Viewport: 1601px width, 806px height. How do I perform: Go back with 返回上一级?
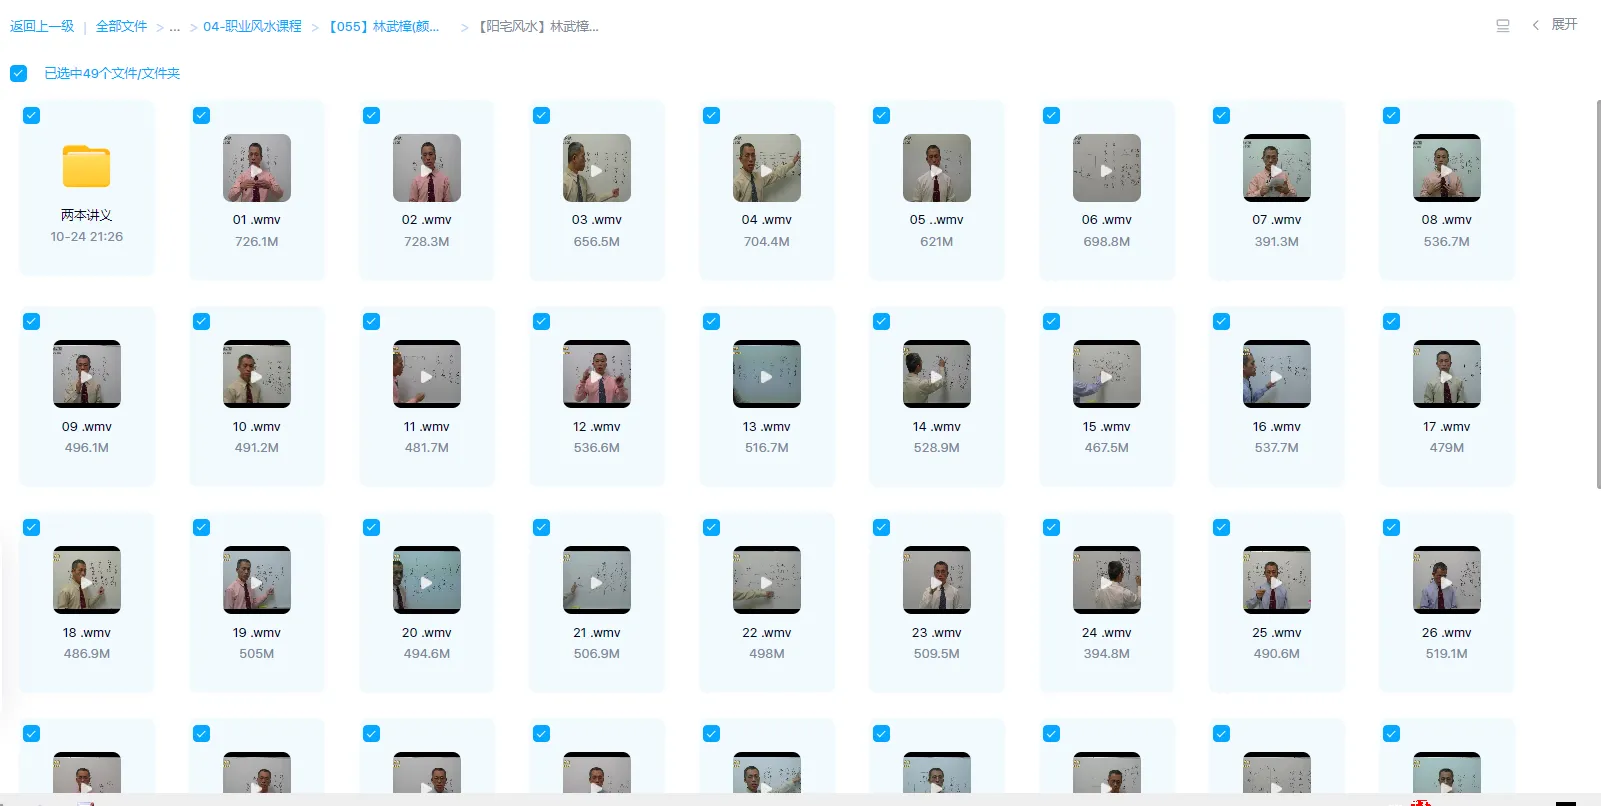(x=42, y=26)
